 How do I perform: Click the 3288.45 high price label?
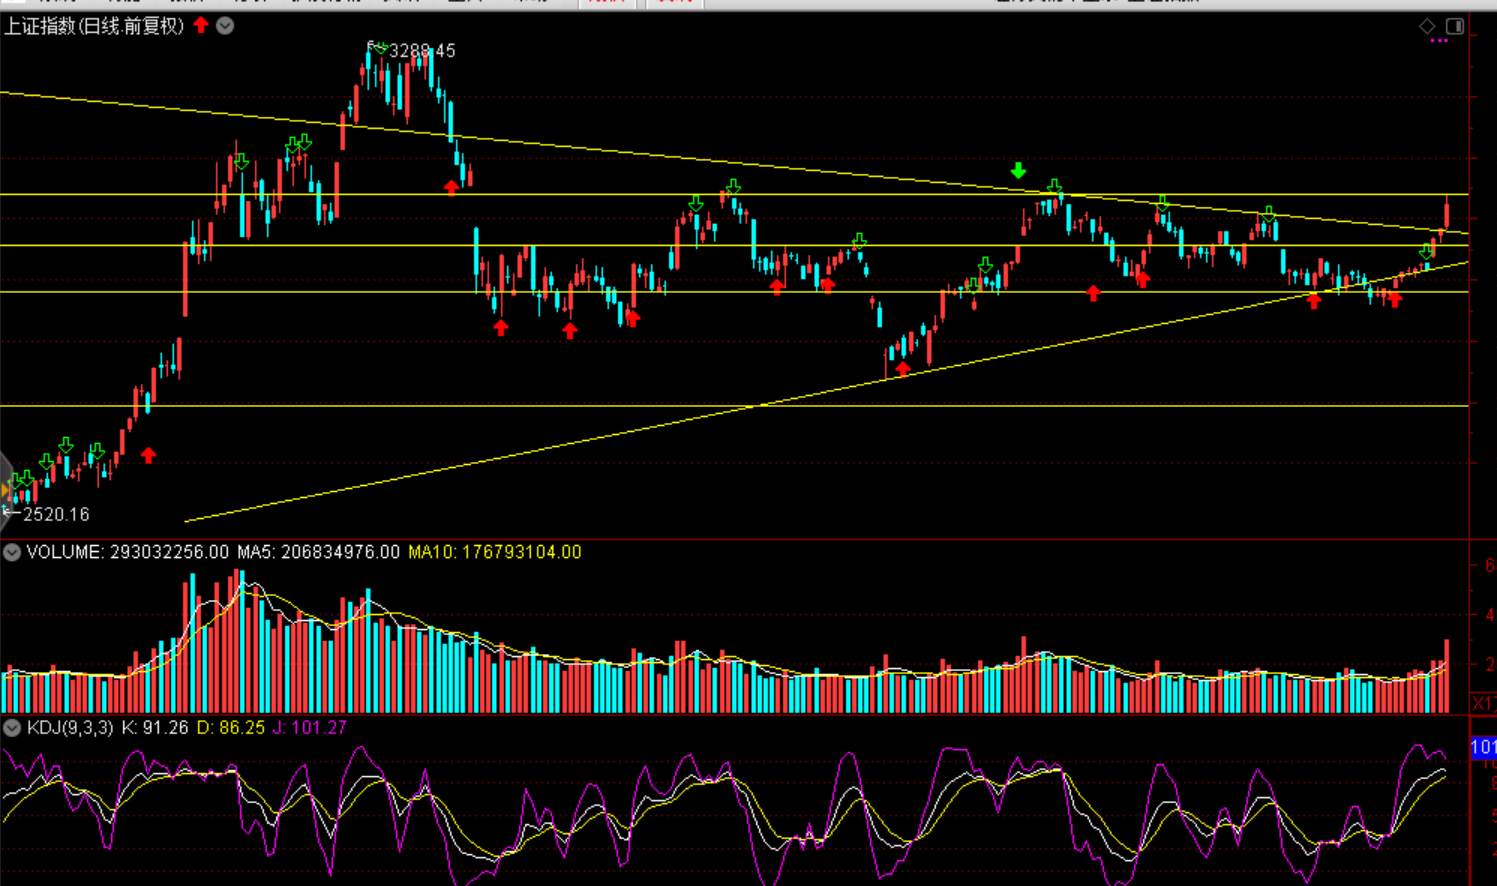click(421, 51)
